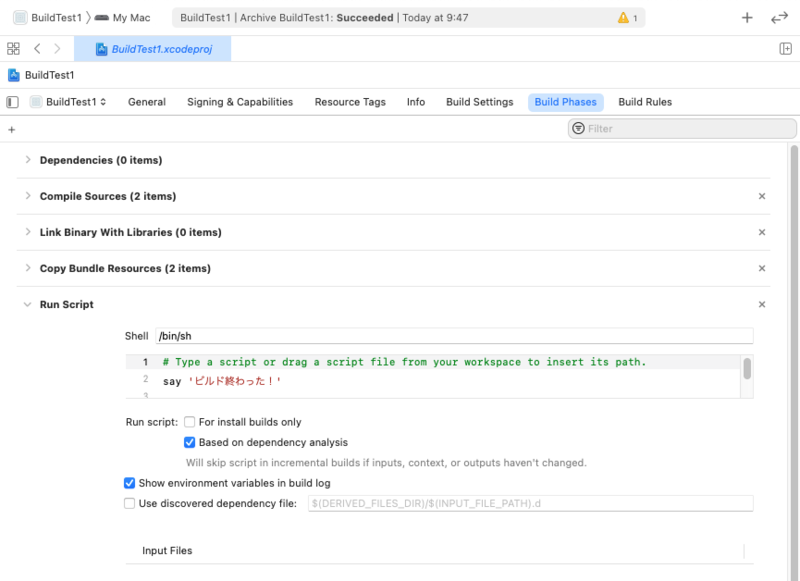800x581 pixels.
Task: Add a new build phase with plus
Action: (12, 130)
